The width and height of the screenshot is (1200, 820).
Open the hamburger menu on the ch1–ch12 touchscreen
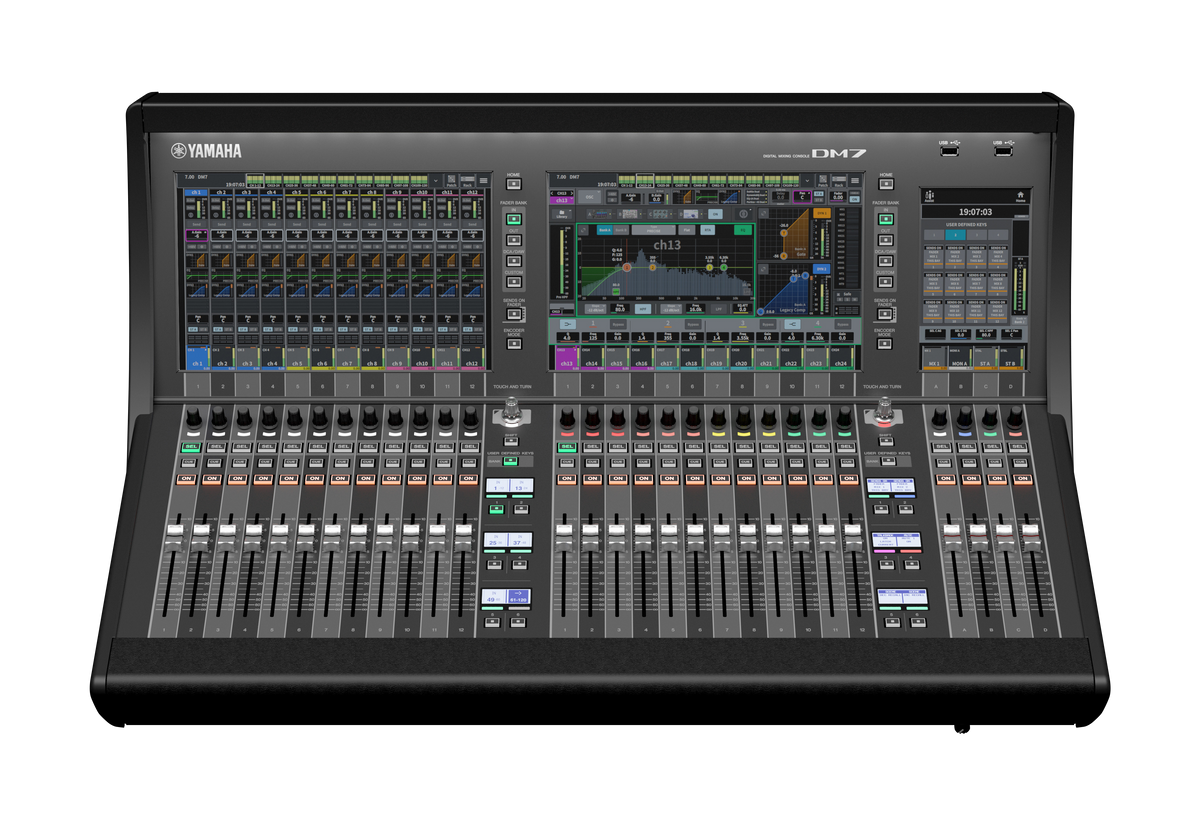point(484,181)
